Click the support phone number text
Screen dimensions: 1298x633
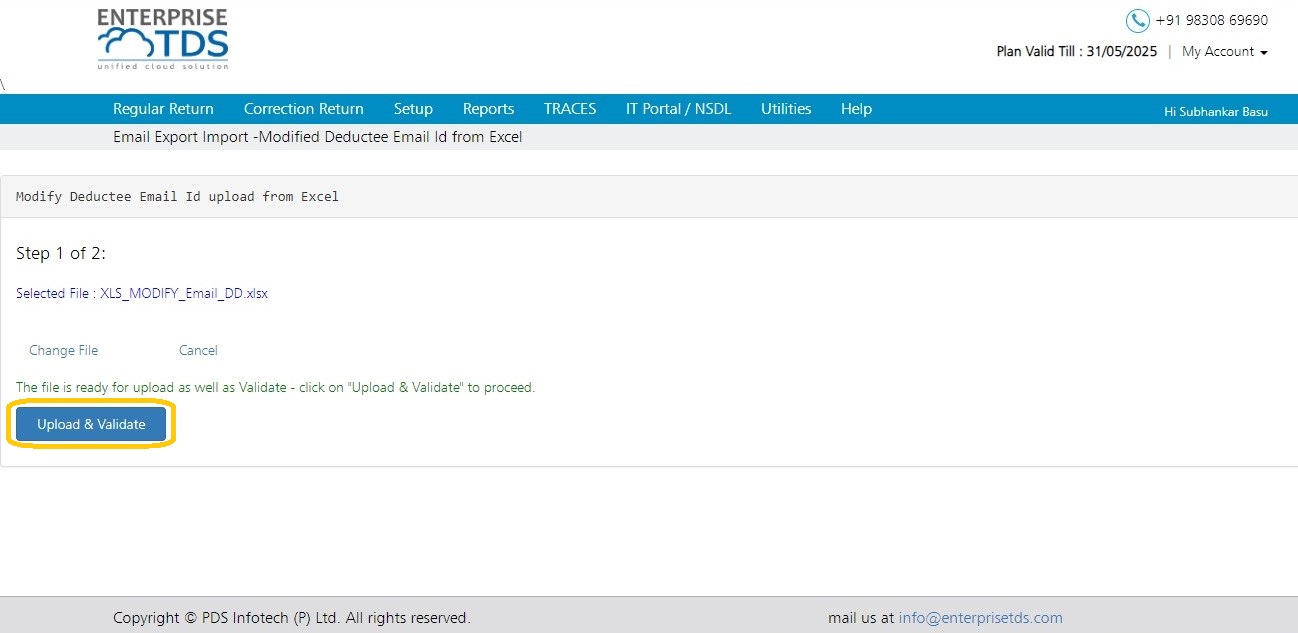(x=1211, y=20)
